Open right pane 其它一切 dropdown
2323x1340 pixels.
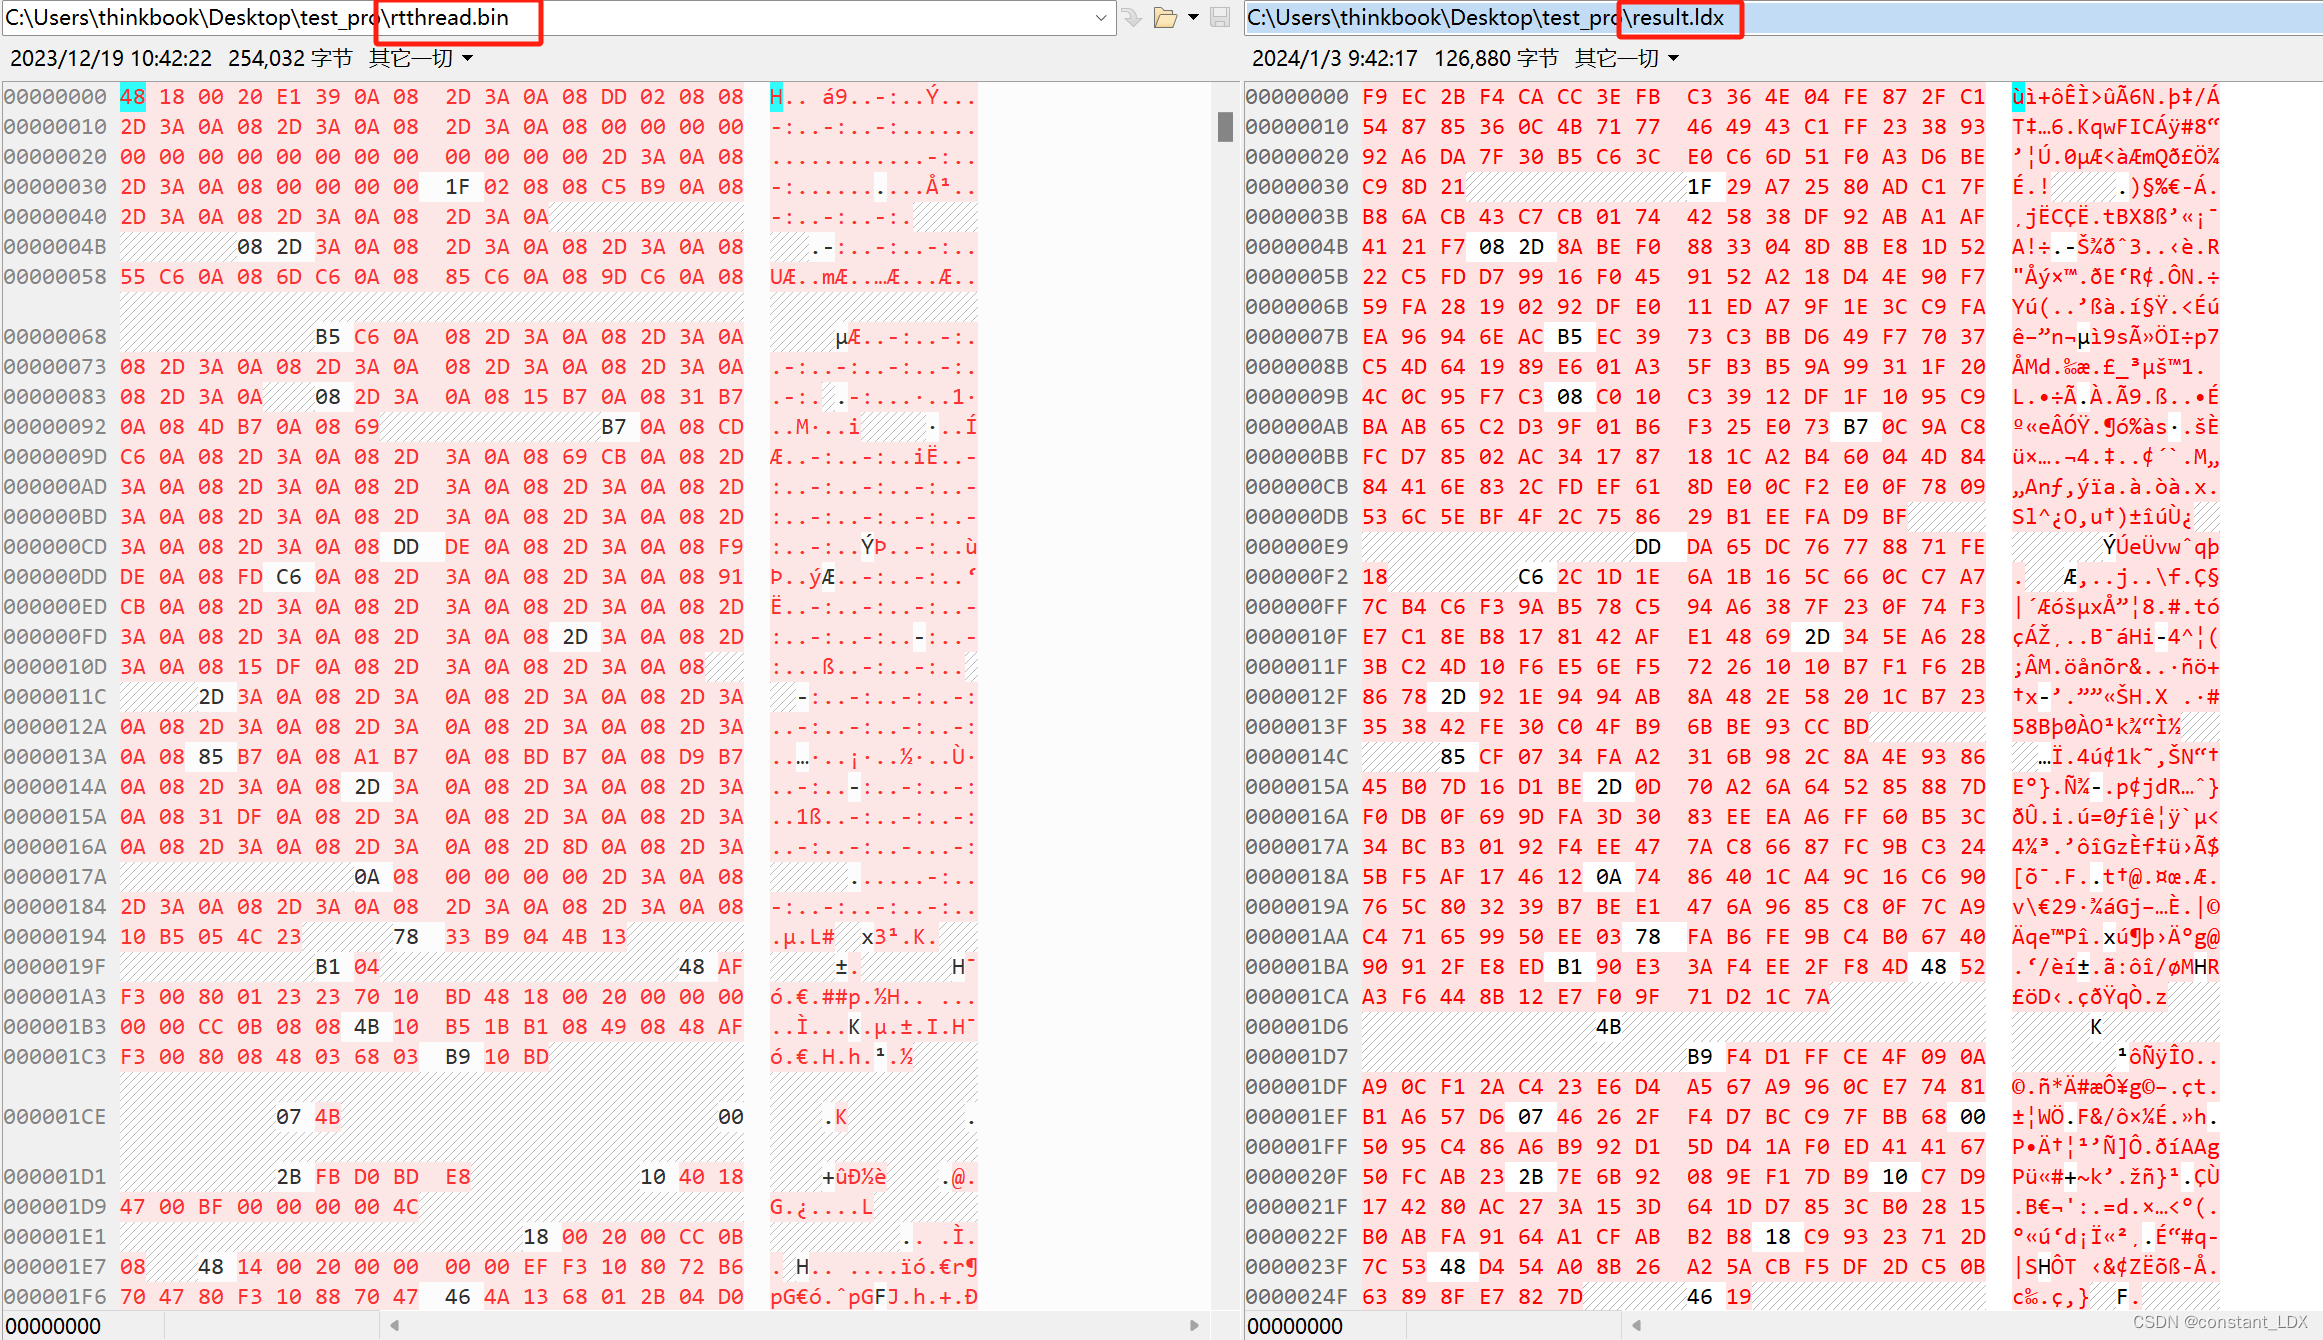(1626, 58)
